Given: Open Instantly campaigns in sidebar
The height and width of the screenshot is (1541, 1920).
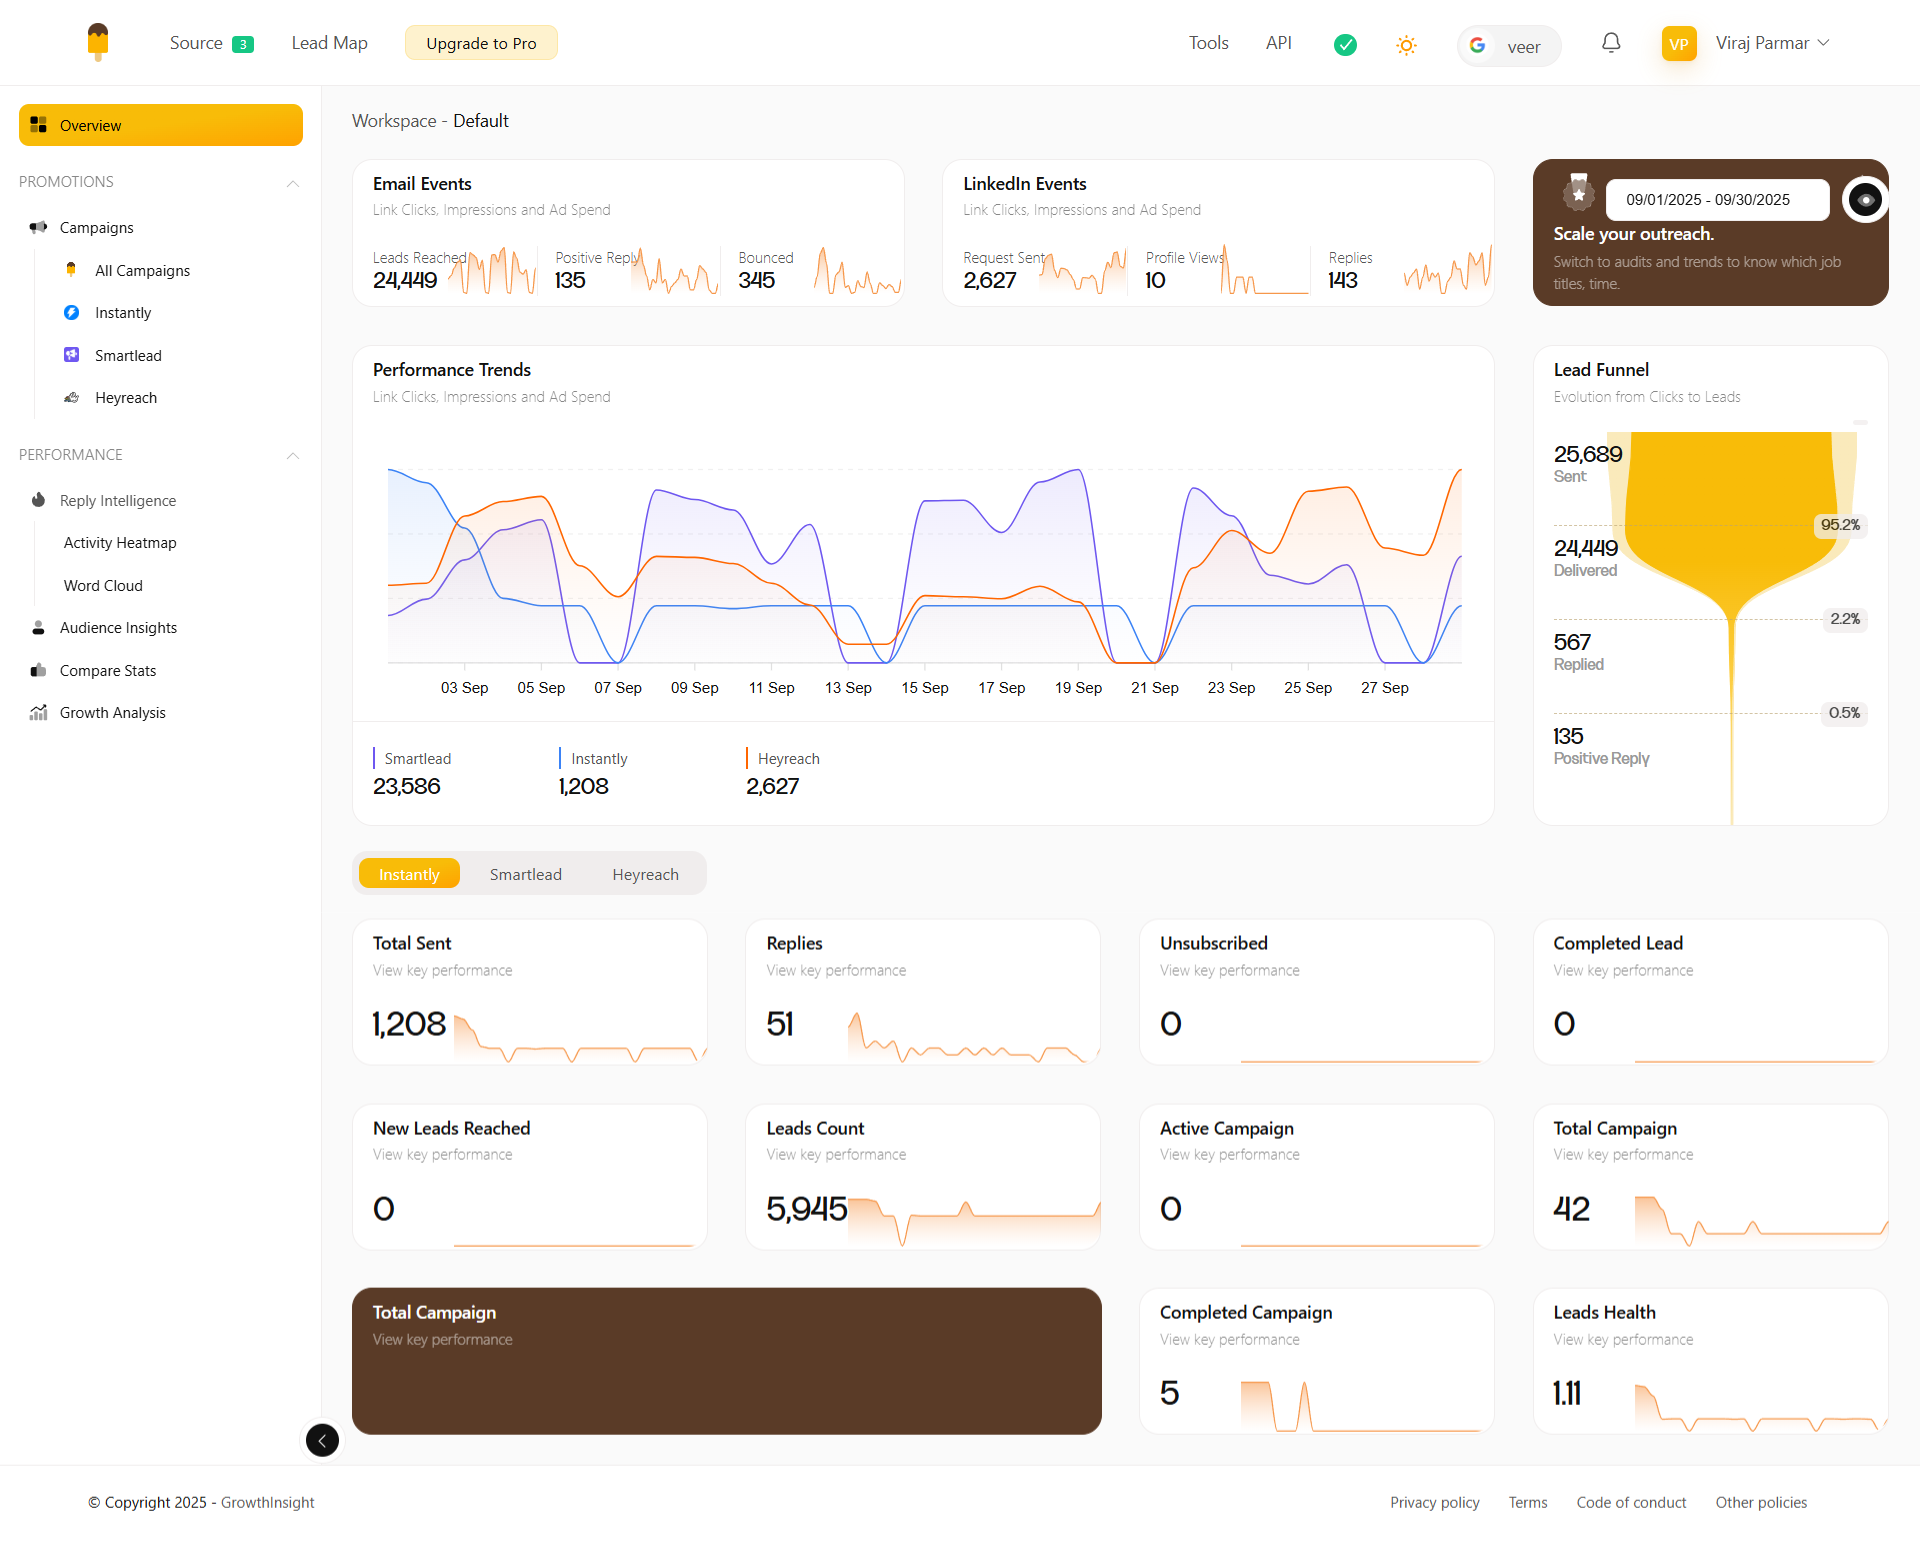Looking at the screenshot, I should coord(122,313).
